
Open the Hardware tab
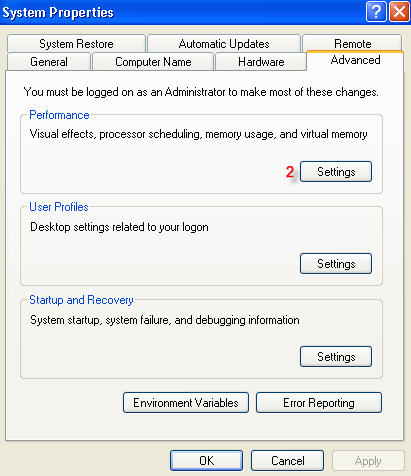tap(261, 62)
